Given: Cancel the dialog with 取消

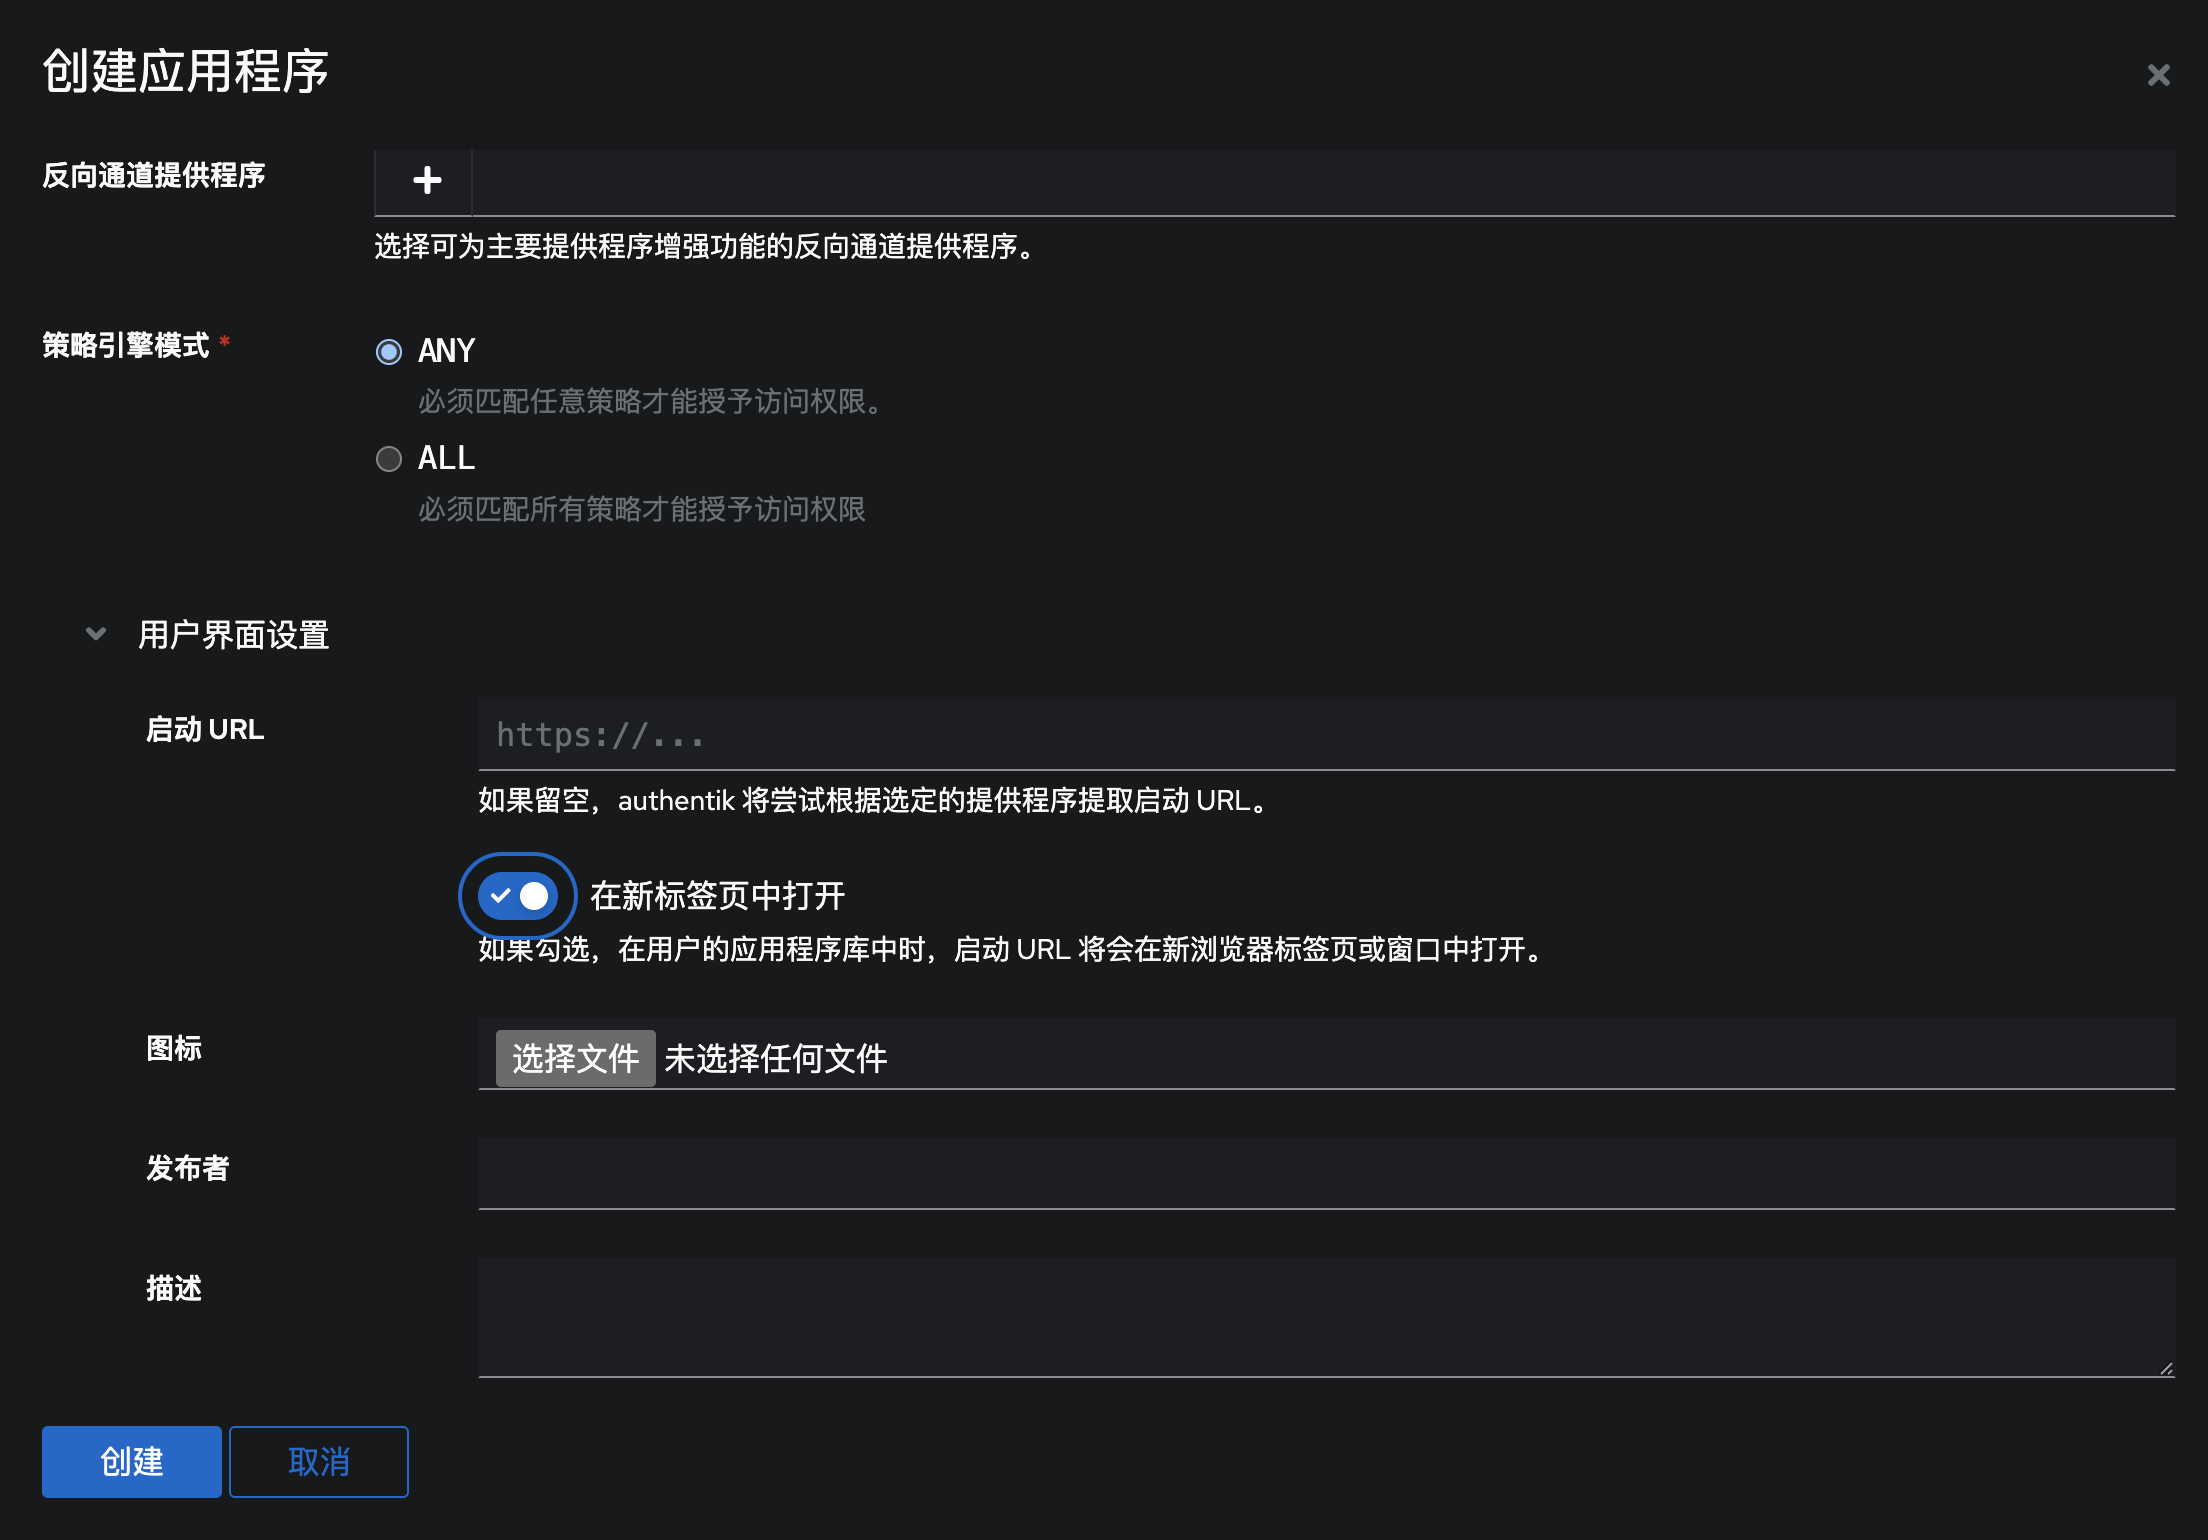Looking at the screenshot, I should click(x=318, y=1461).
